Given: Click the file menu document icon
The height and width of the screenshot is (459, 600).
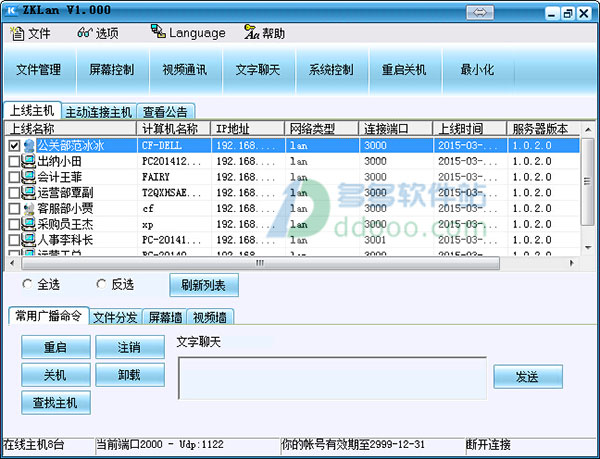Looking at the screenshot, I should coord(17,33).
